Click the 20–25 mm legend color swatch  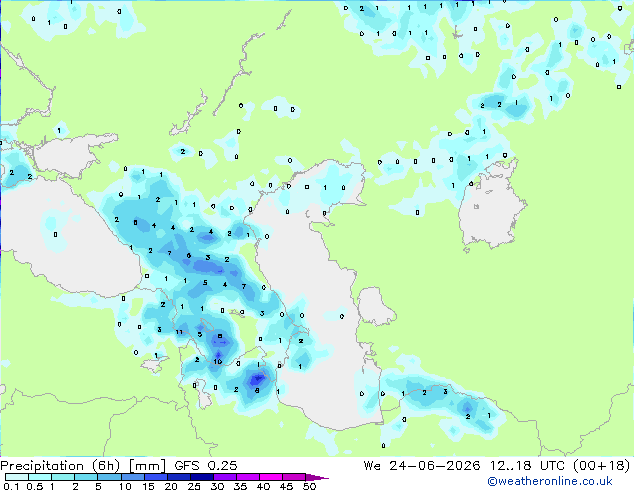point(178,477)
